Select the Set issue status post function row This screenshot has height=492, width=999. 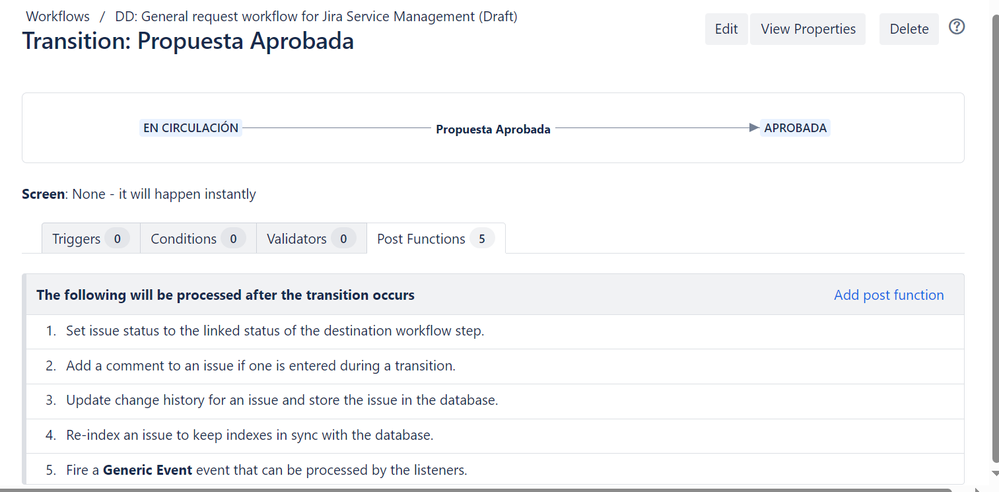[494, 331]
